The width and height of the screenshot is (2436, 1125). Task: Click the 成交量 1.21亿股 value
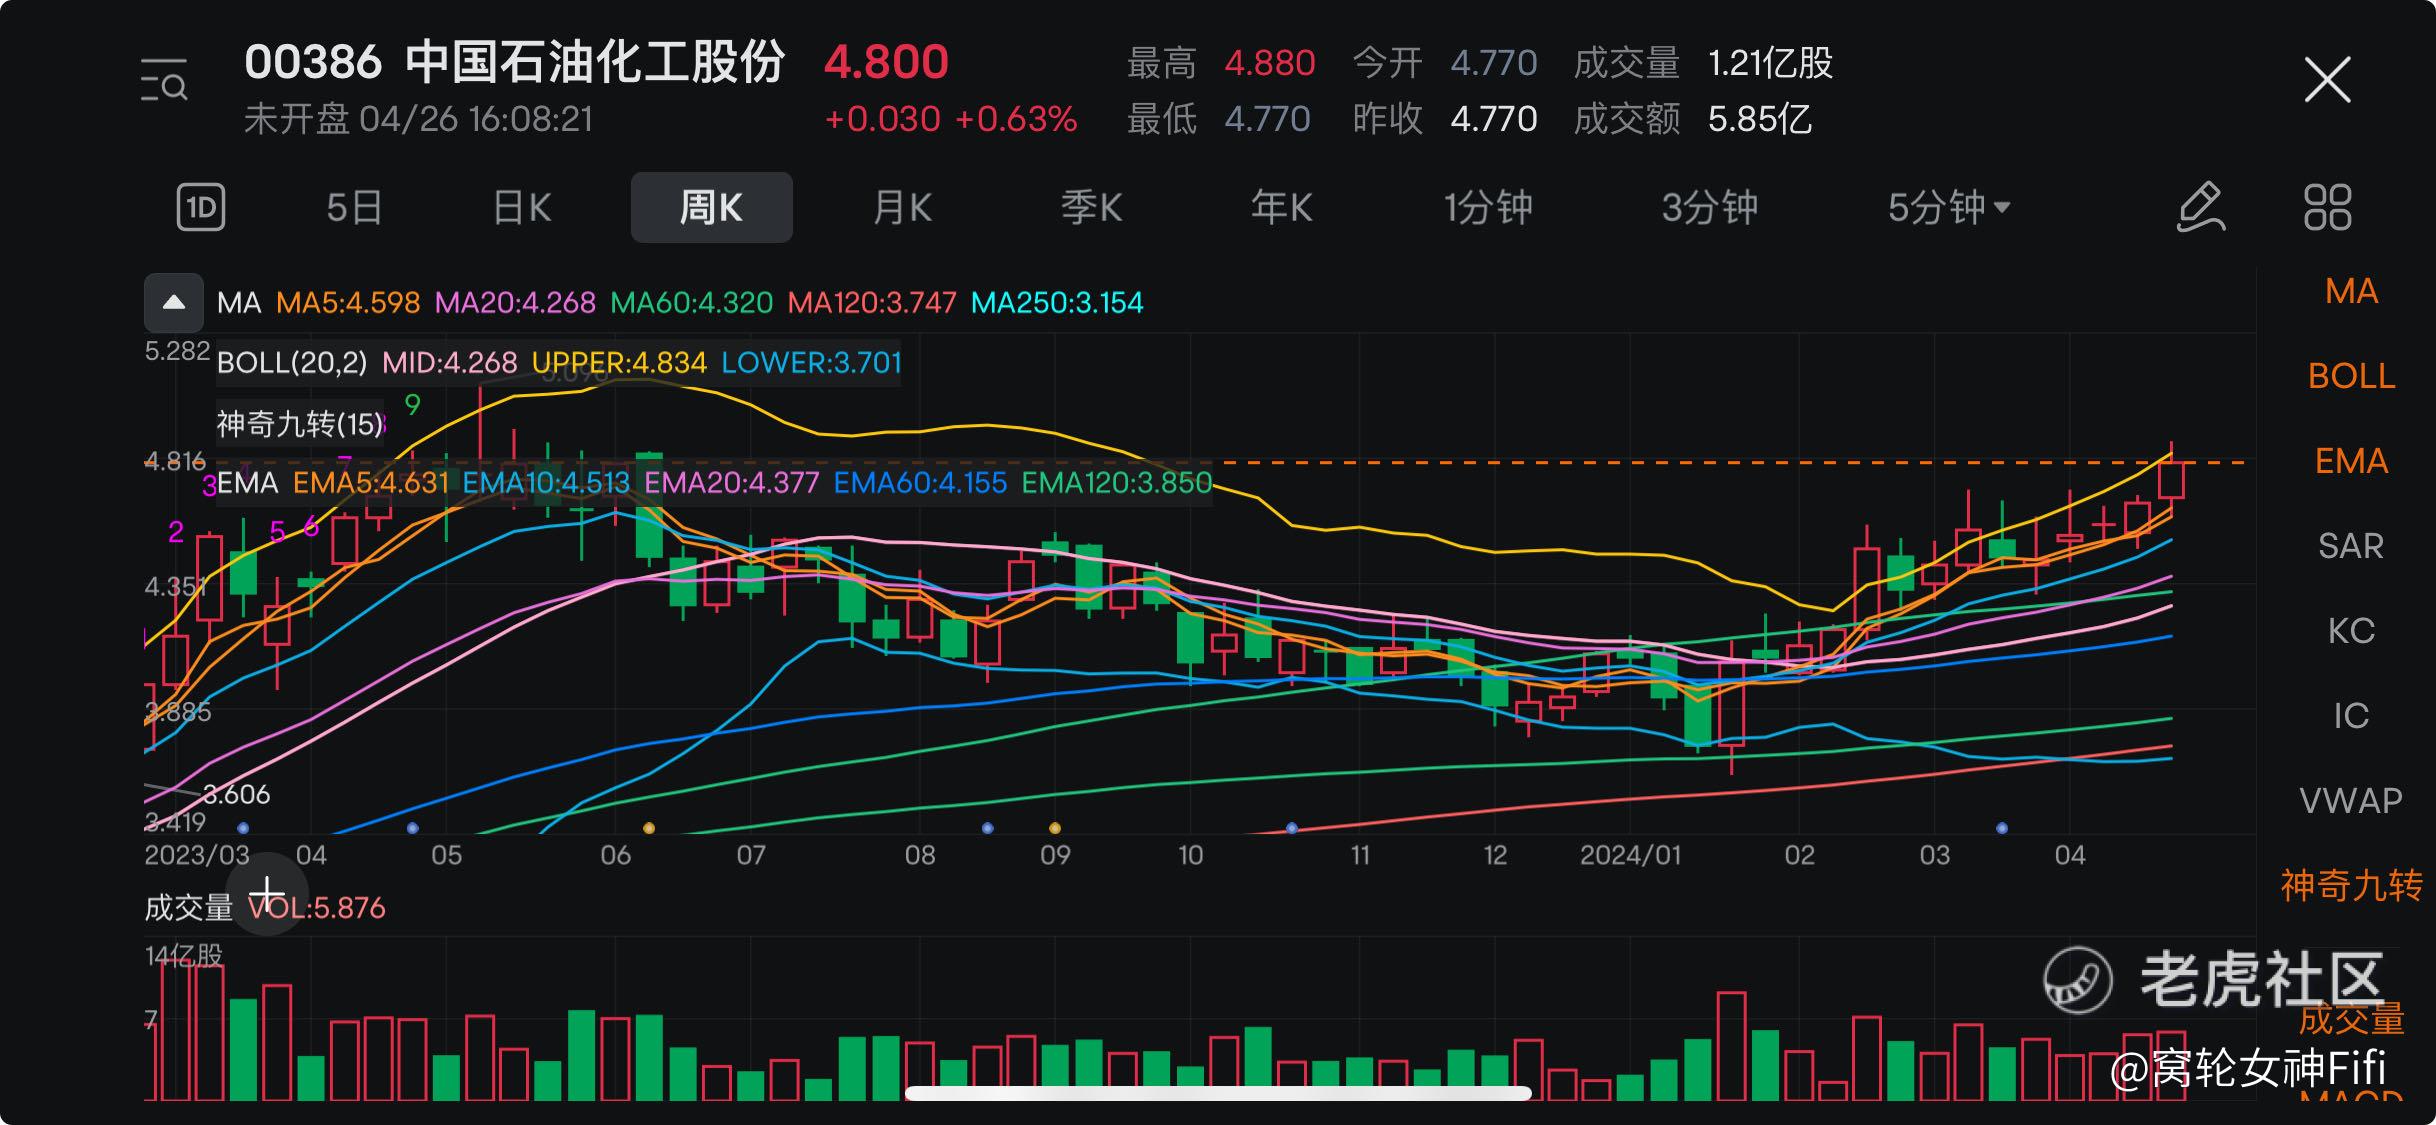(x=1770, y=63)
